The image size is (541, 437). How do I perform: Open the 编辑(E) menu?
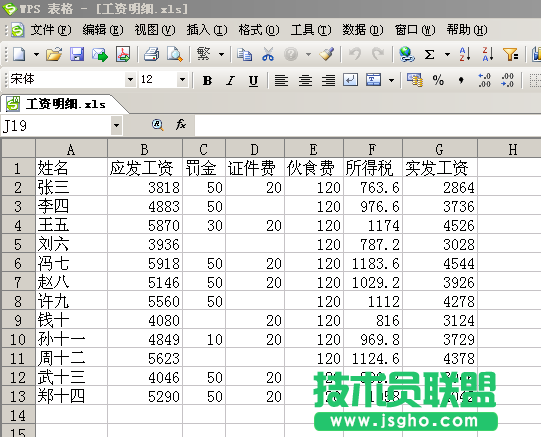[103, 30]
